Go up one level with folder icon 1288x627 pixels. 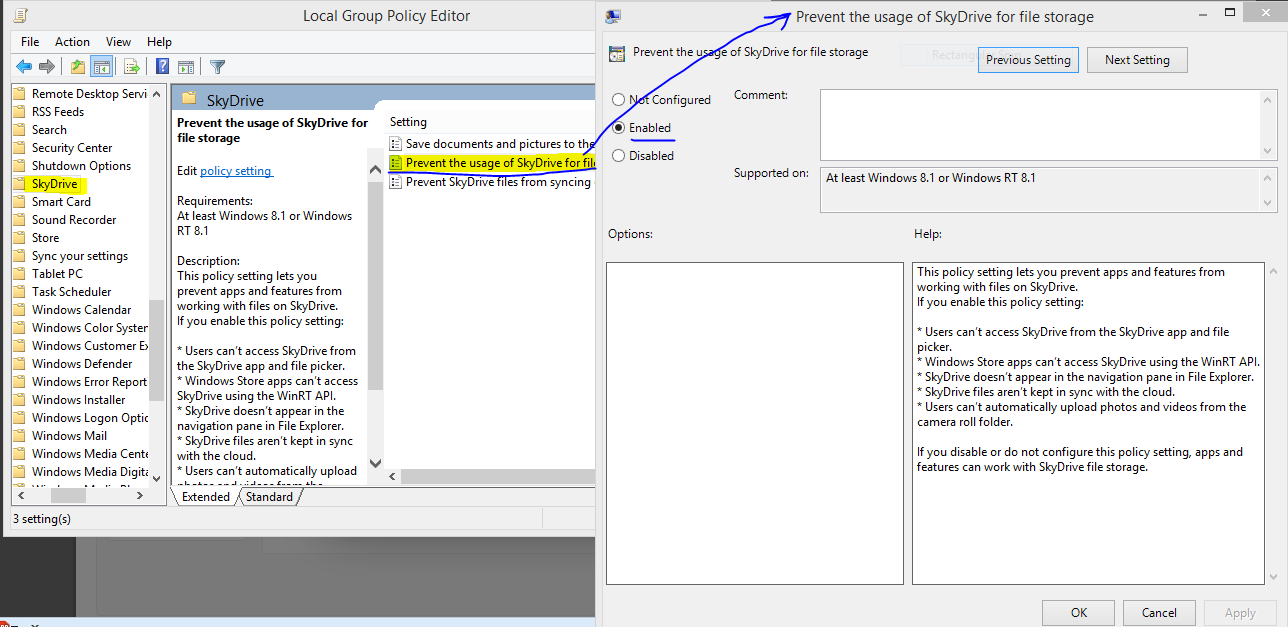78,67
